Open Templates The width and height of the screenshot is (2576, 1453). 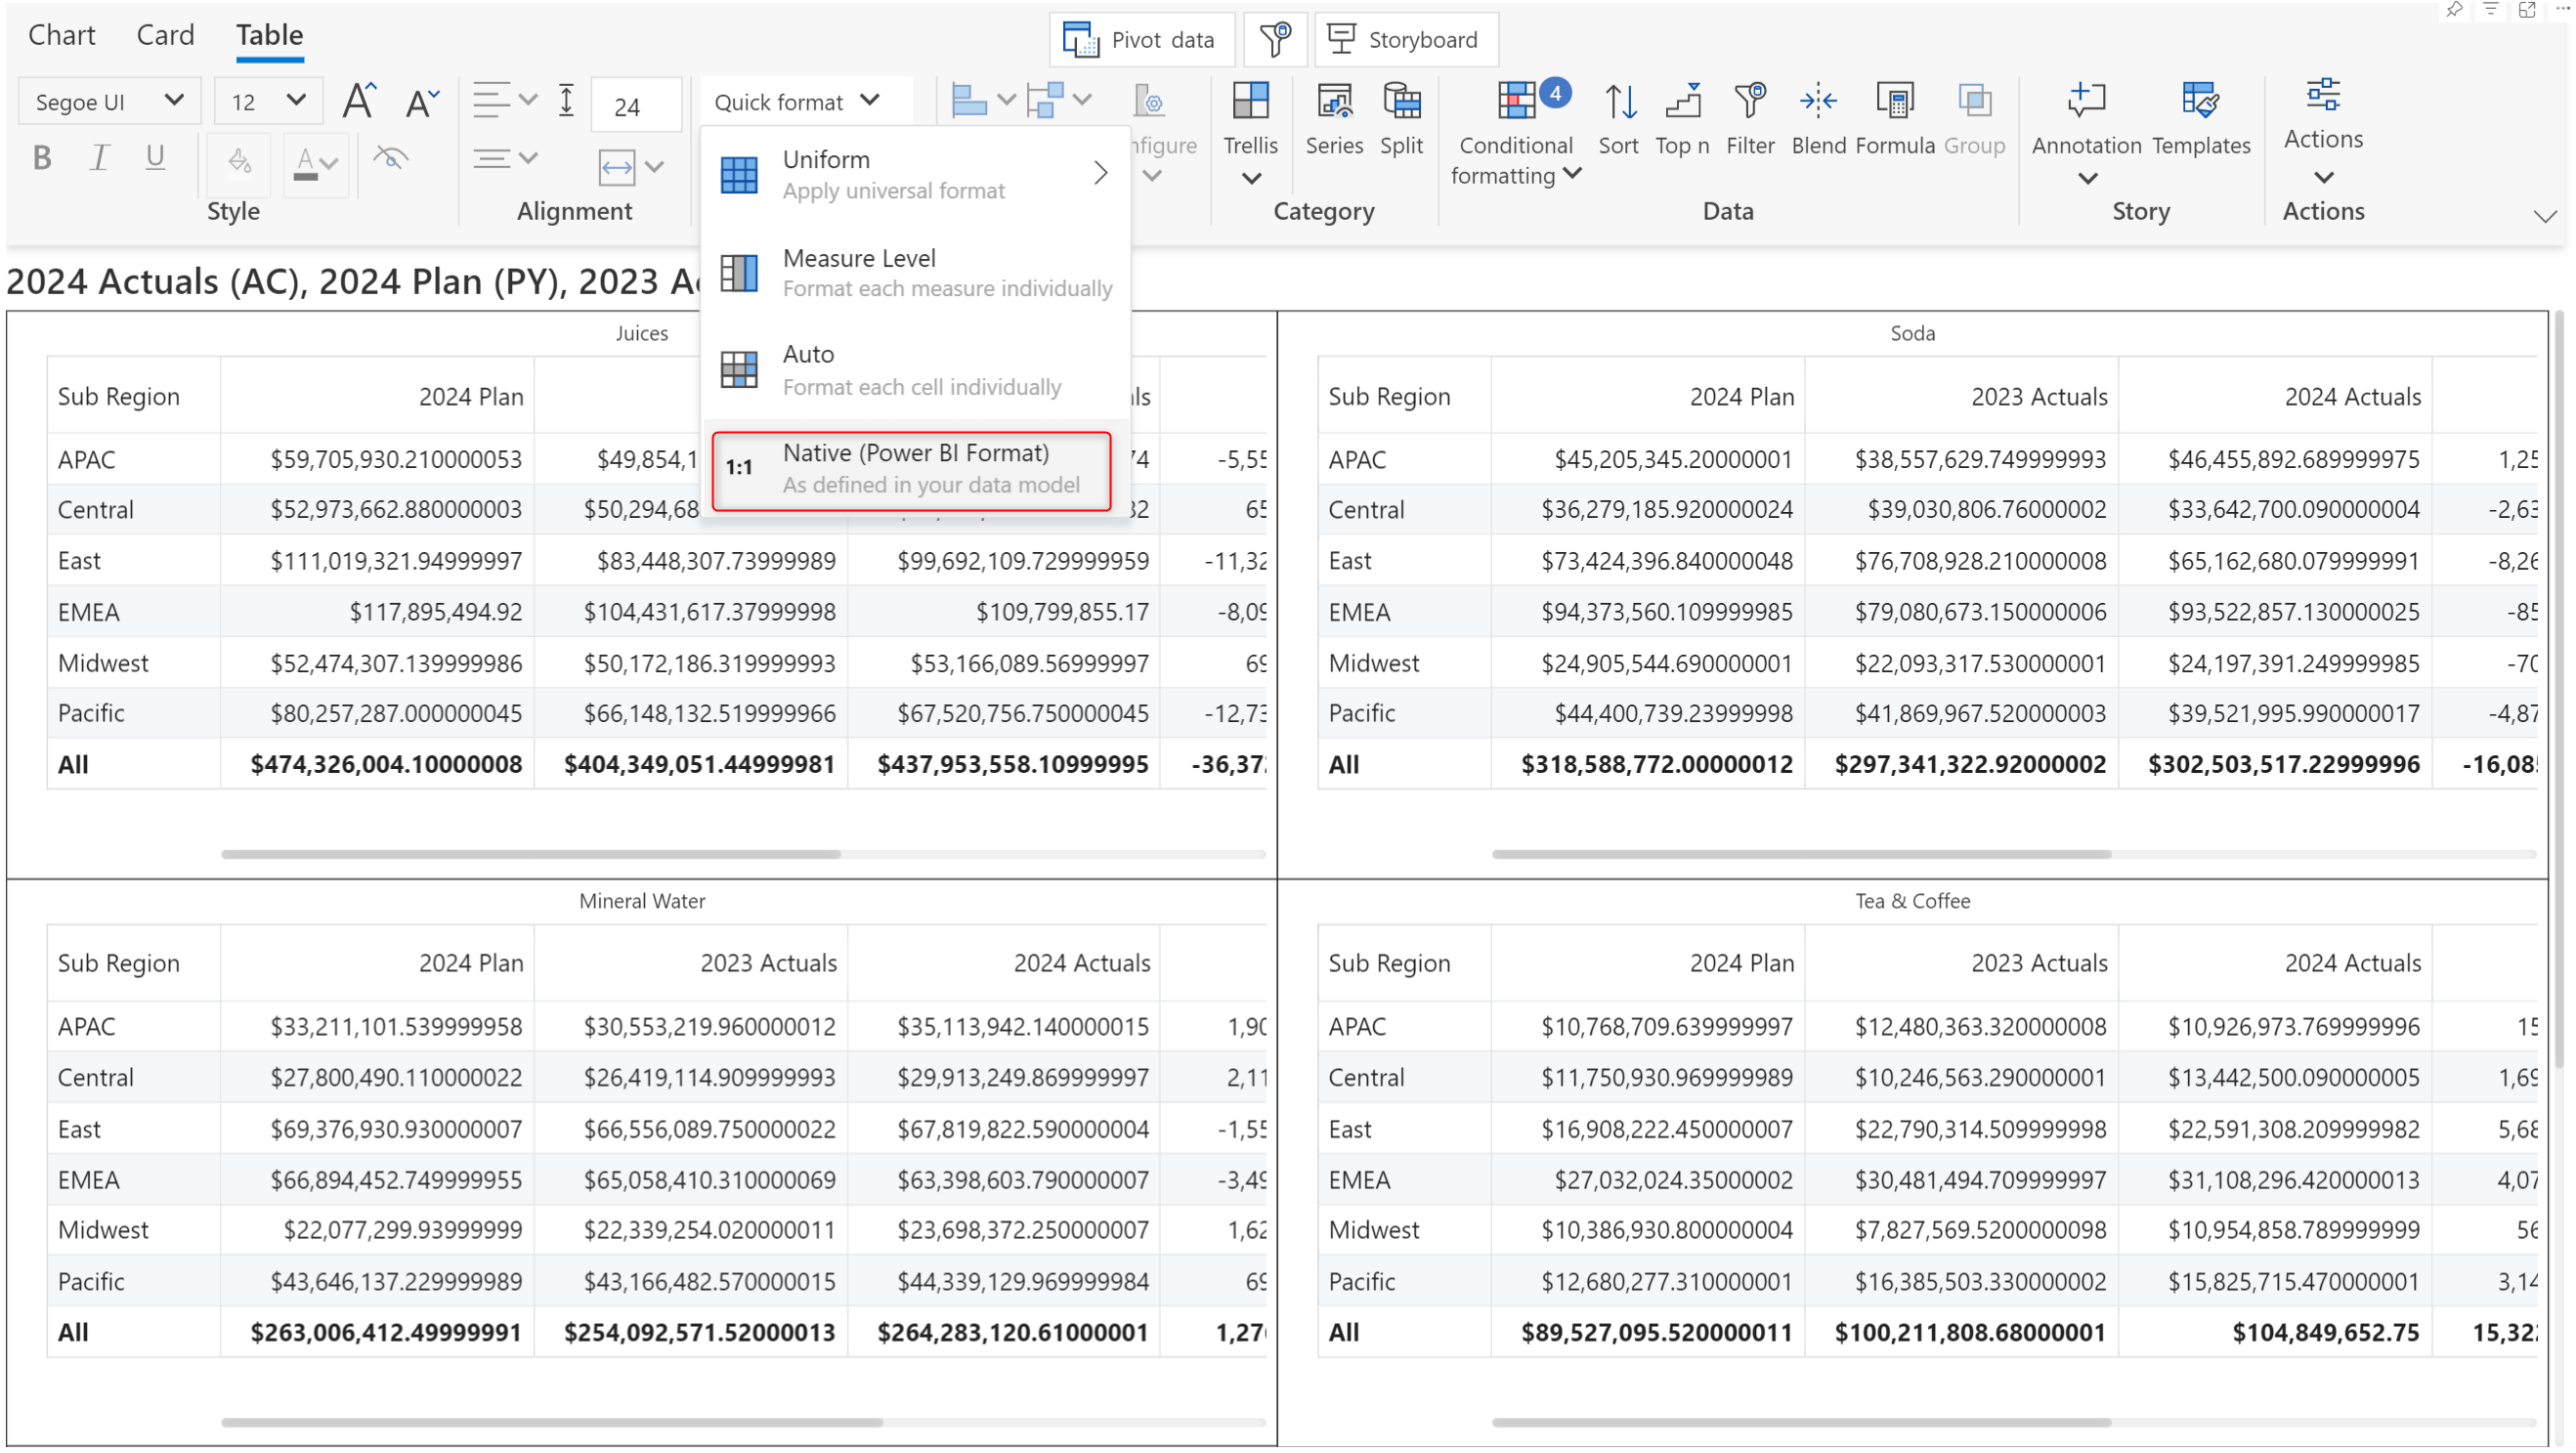point(2200,119)
